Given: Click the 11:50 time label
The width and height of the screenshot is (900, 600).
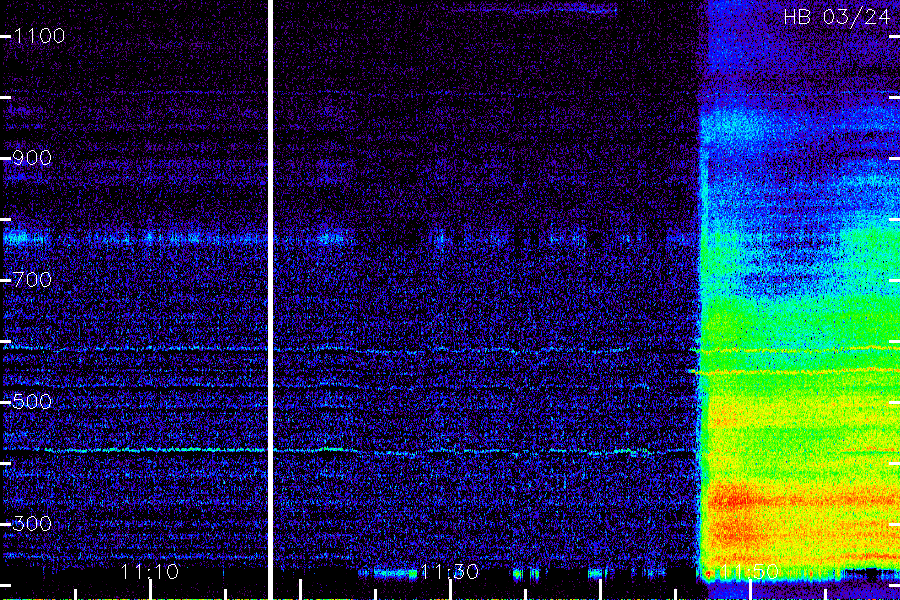Looking at the screenshot, I should click(749, 572).
